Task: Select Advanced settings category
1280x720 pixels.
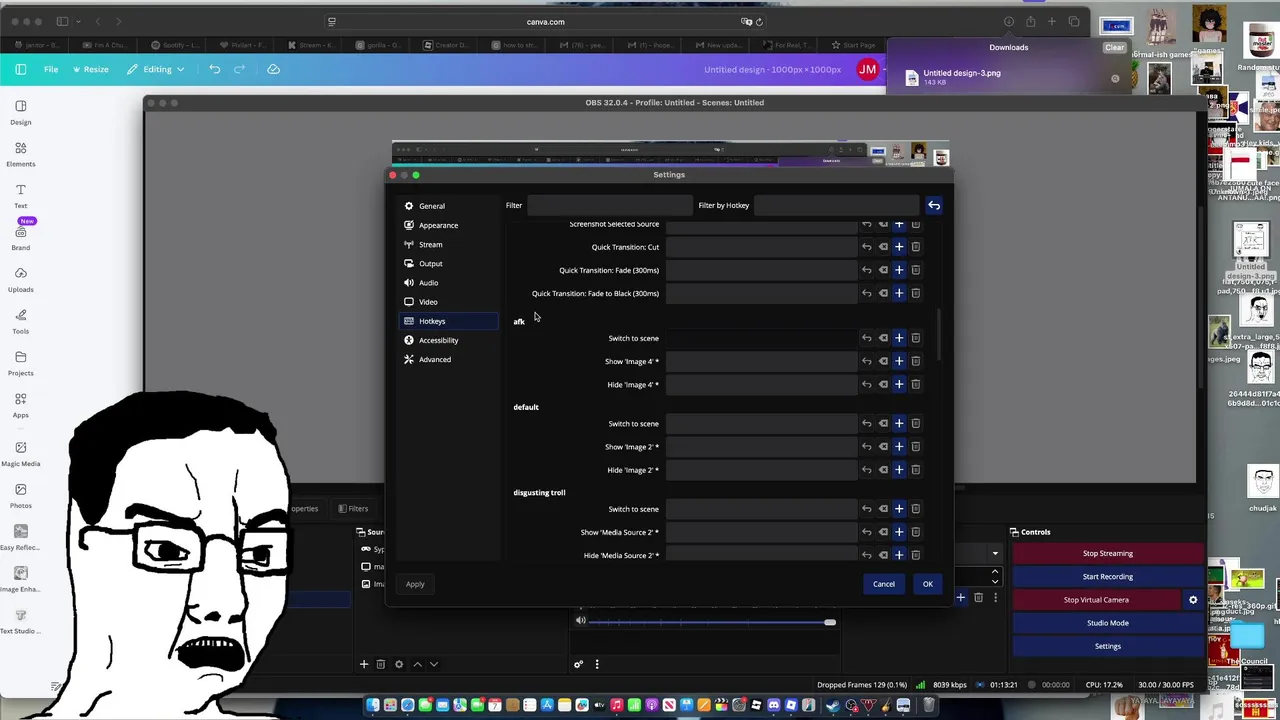Action: 448,359
